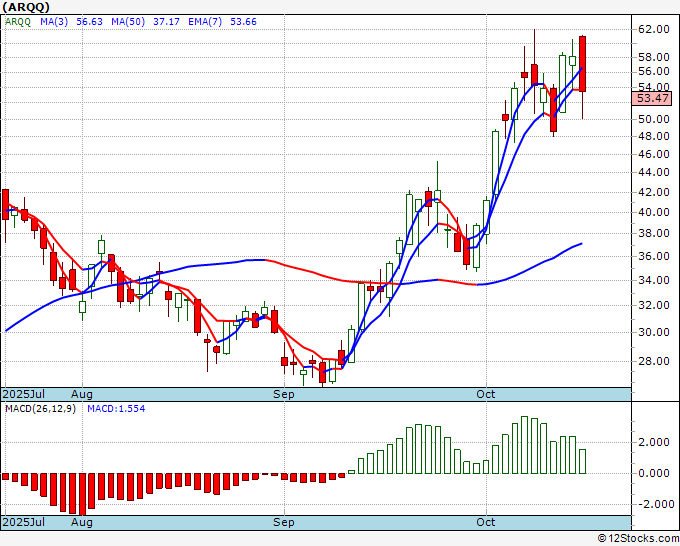Click the 0.000 MACD axis label
680x546 pixels.
point(654,473)
